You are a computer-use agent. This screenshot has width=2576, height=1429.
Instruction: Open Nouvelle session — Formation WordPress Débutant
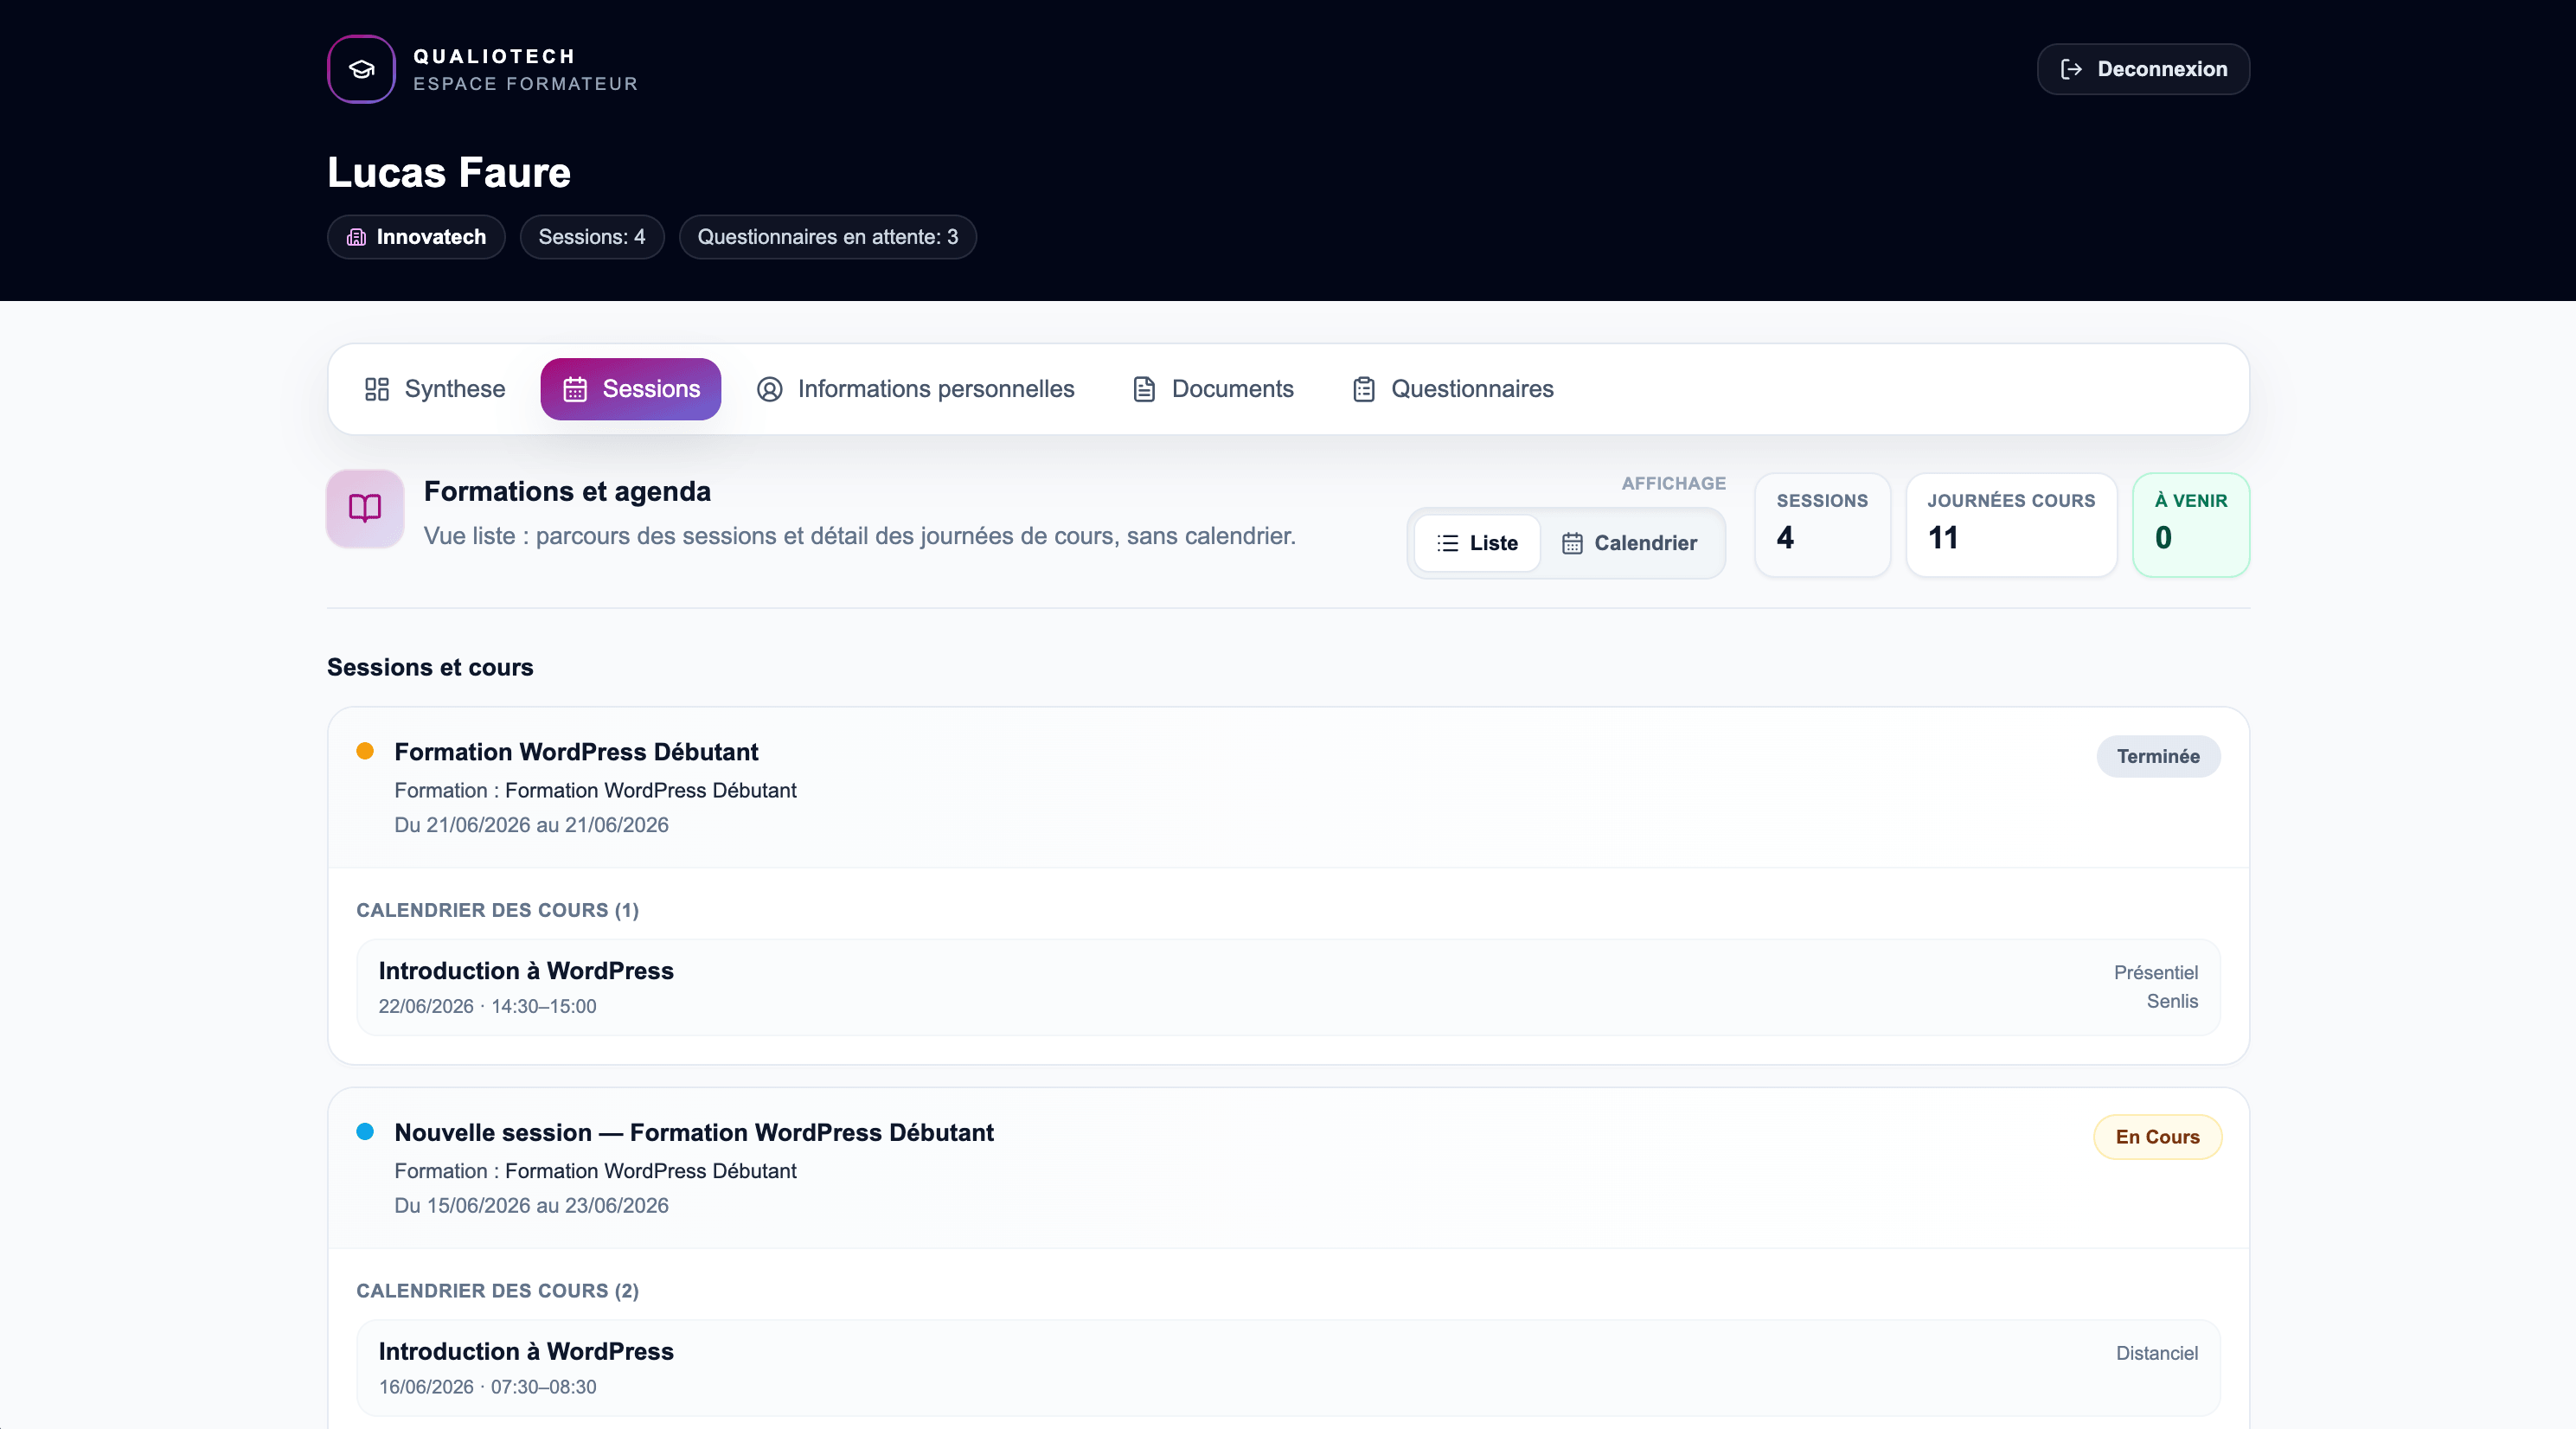click(x=694, y=1132)
